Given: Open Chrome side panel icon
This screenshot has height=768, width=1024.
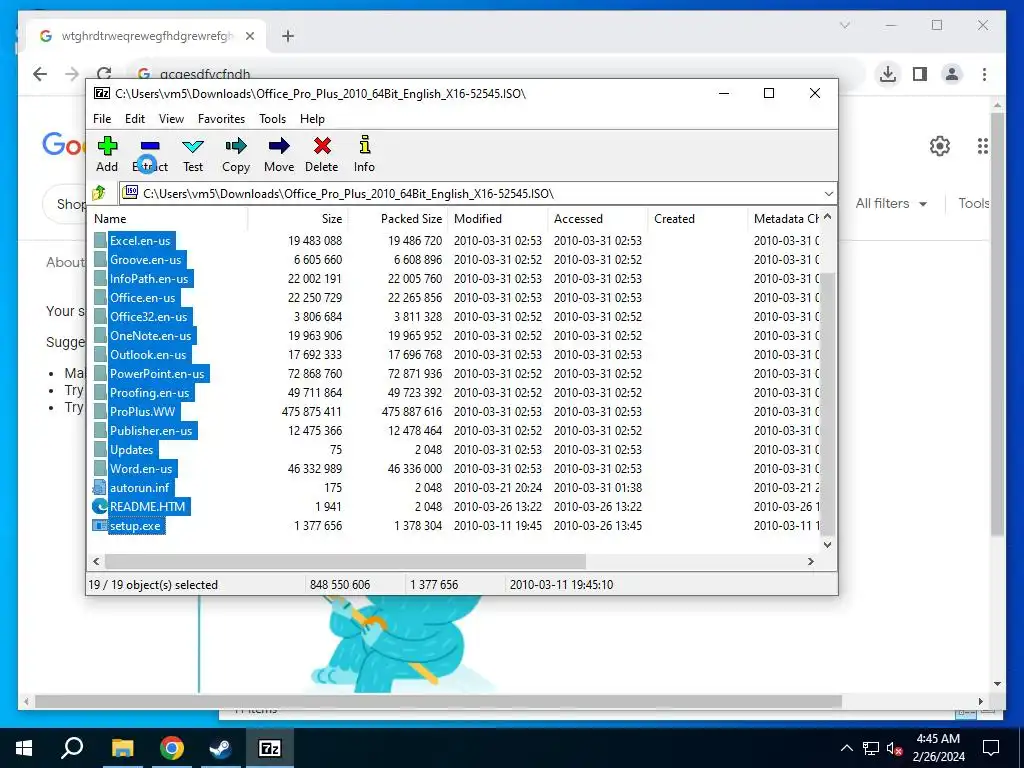Looking at the screenshot, I should [920, 74].
